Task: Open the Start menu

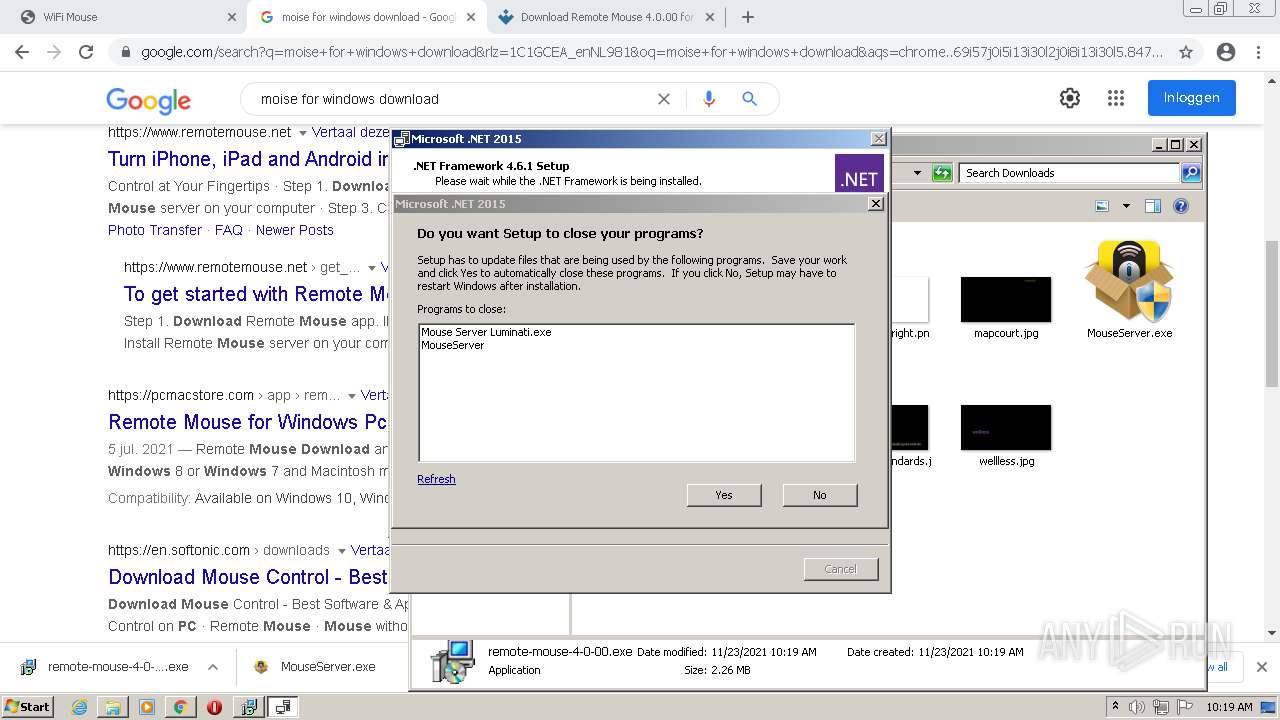Action: point(28,706)
